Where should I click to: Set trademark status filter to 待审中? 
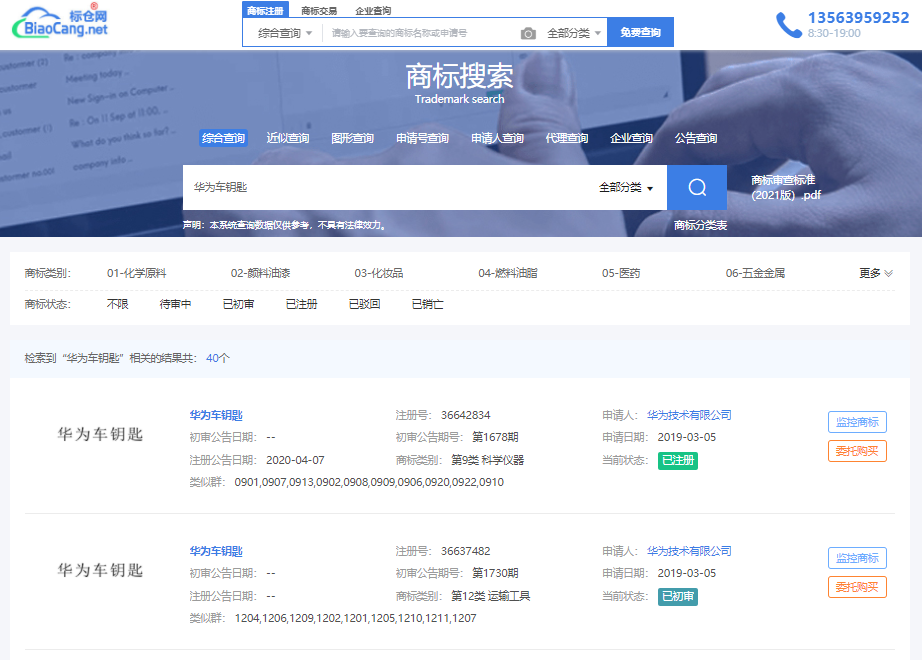(175, 304)
